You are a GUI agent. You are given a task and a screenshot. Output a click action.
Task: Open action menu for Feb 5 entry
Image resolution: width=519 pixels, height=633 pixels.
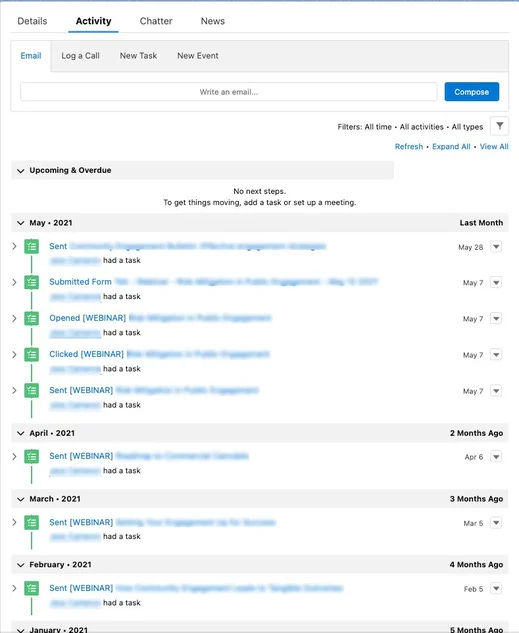point(496,589)
